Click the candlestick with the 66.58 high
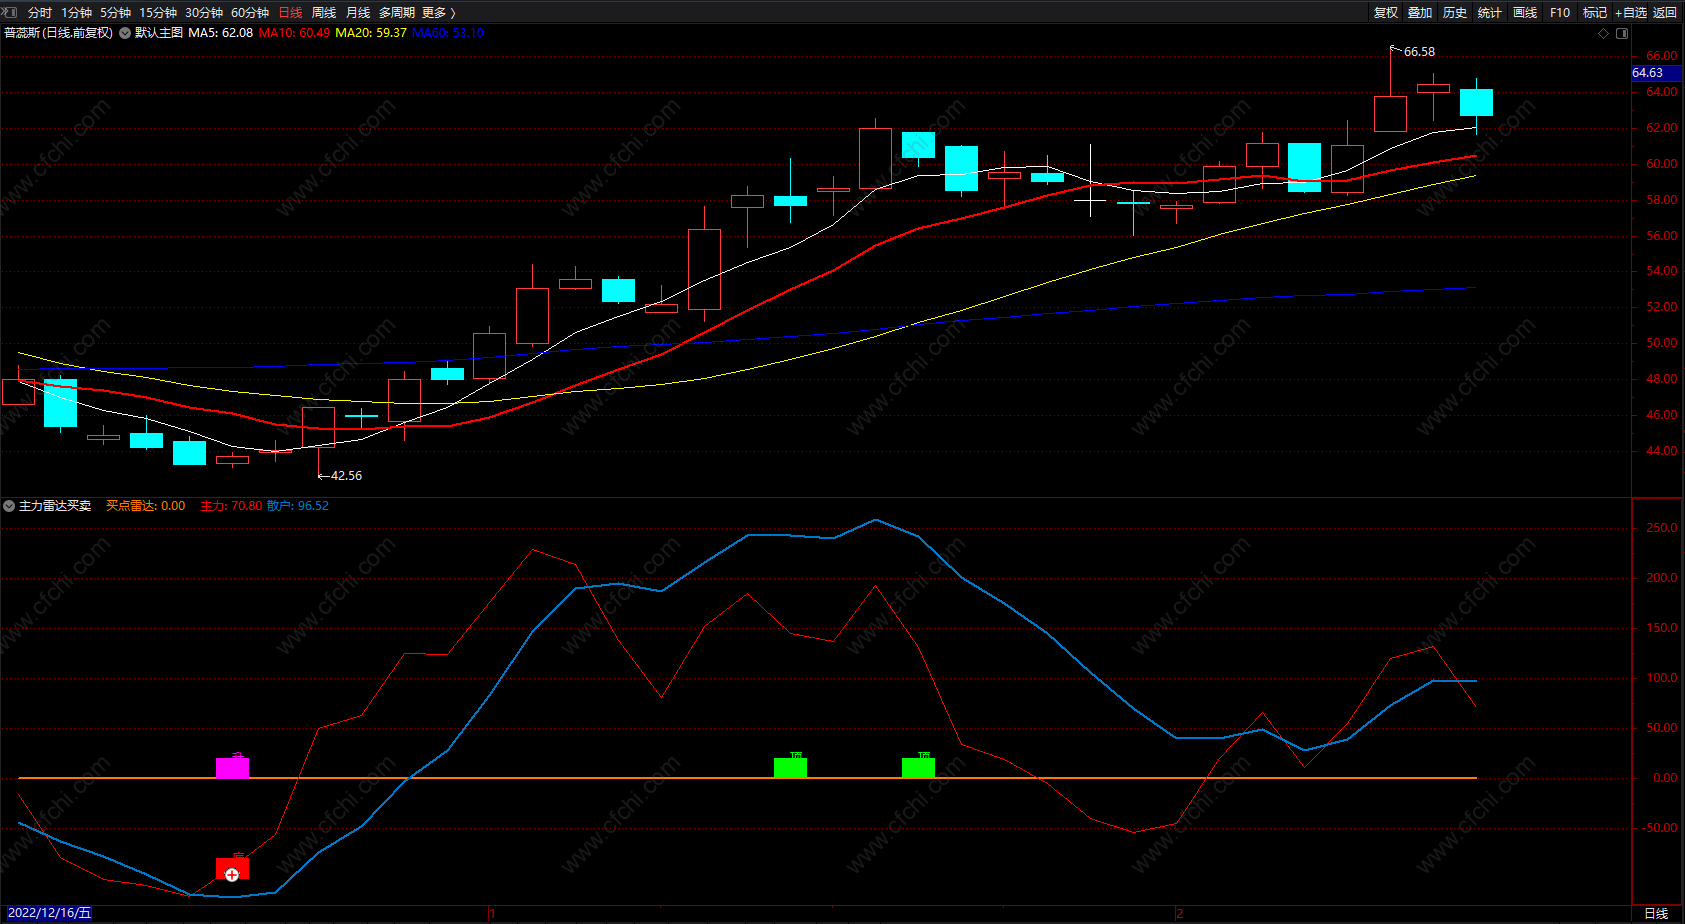 [1390, 113]
